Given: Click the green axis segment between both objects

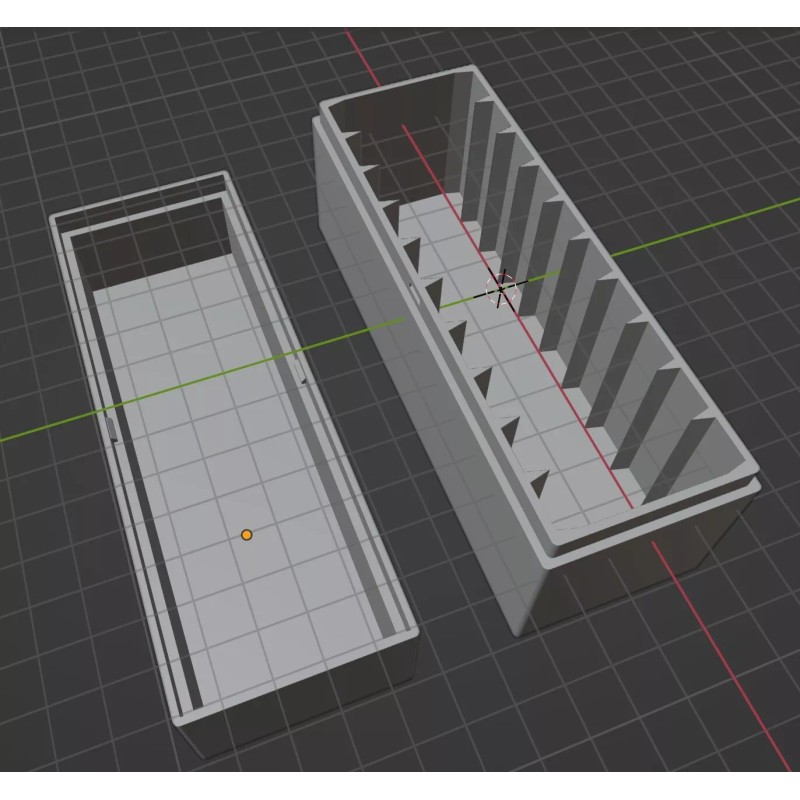Looking at the screenshot, I should [x=350, y=335].
